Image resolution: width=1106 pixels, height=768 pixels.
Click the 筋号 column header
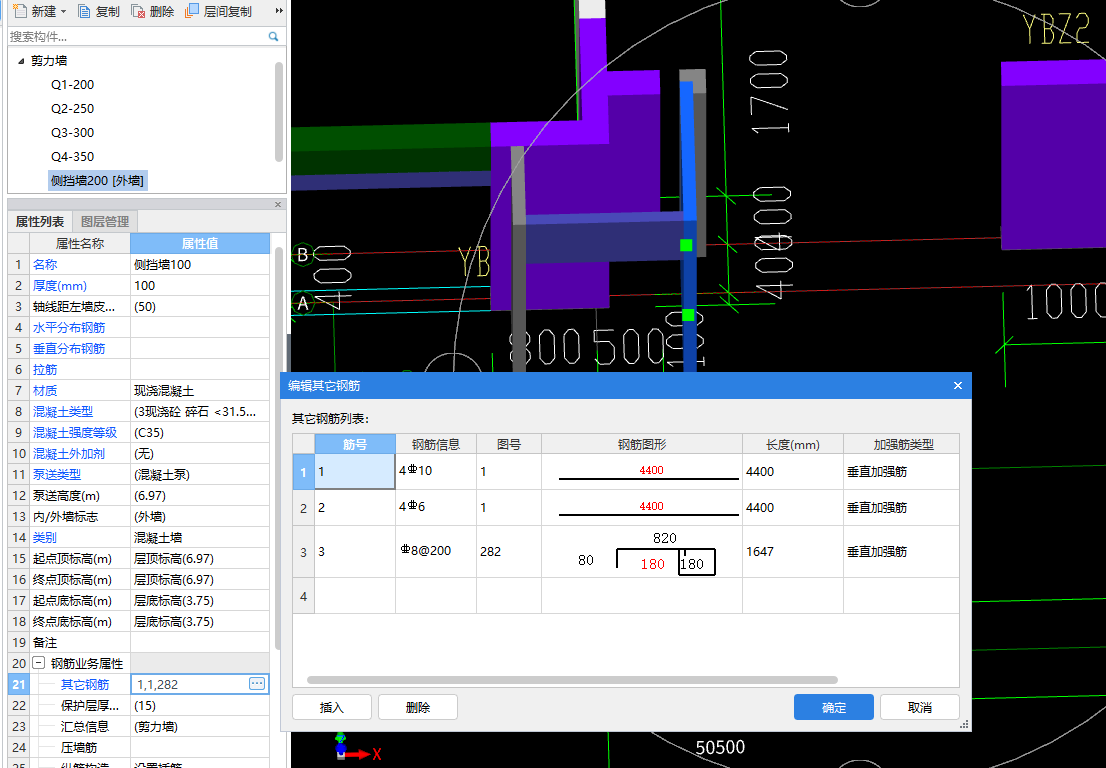355,444
